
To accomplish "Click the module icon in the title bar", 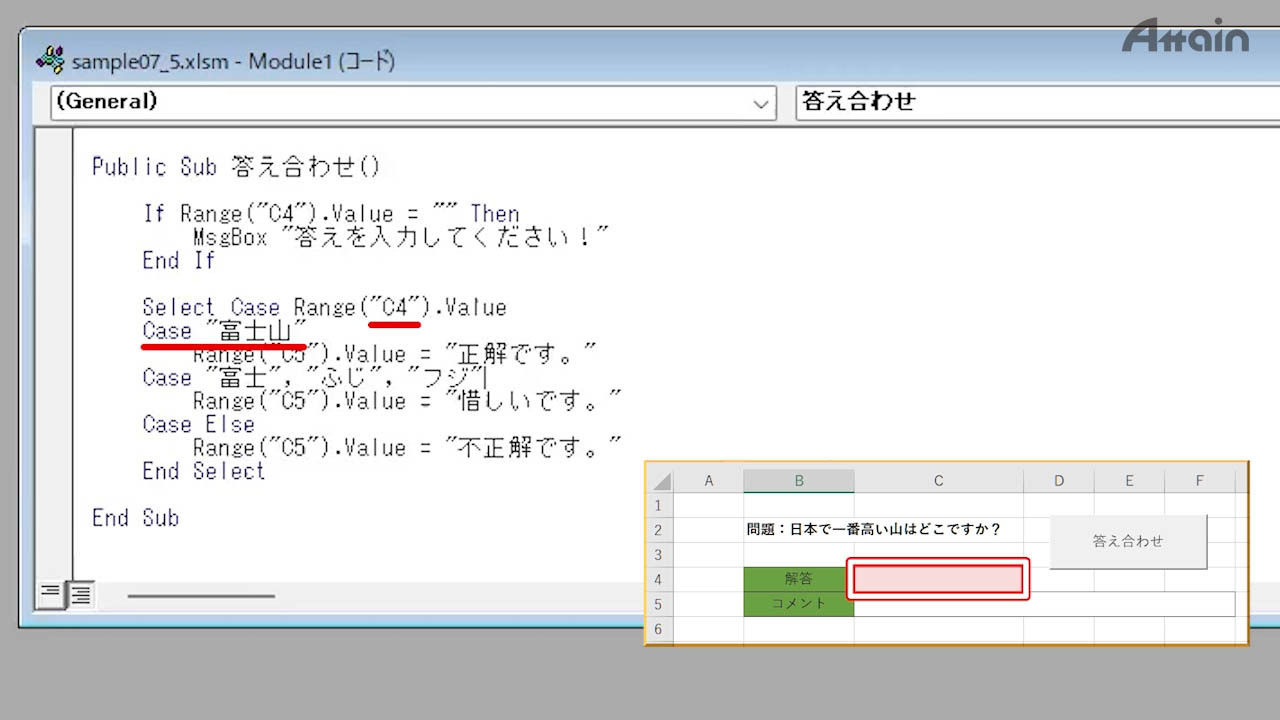I will 50,61.
